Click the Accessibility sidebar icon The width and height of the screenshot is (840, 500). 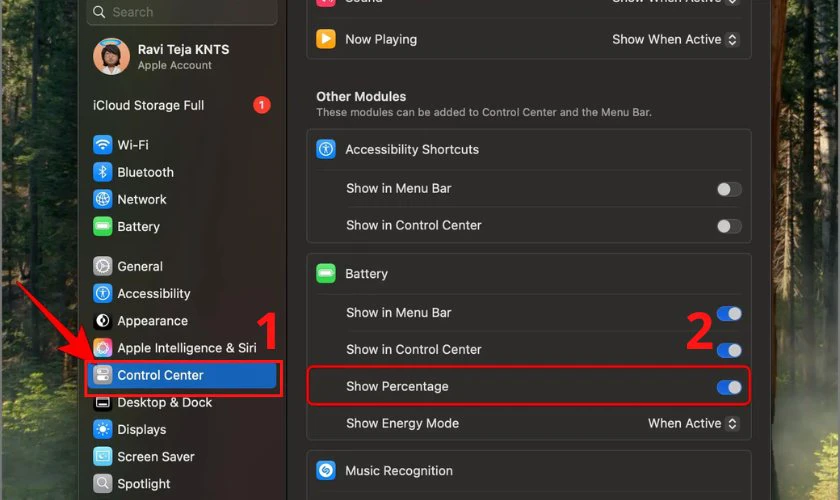tap(102, 294)
